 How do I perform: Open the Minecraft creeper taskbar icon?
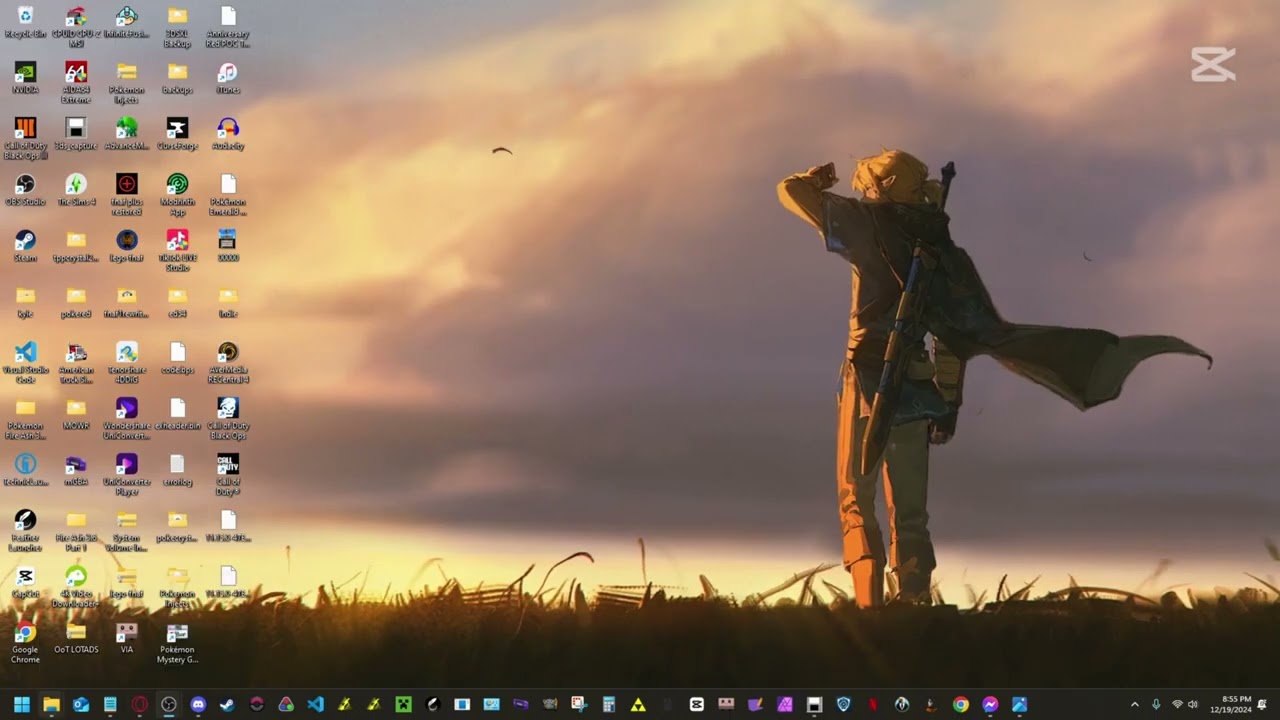pos(403,704)
